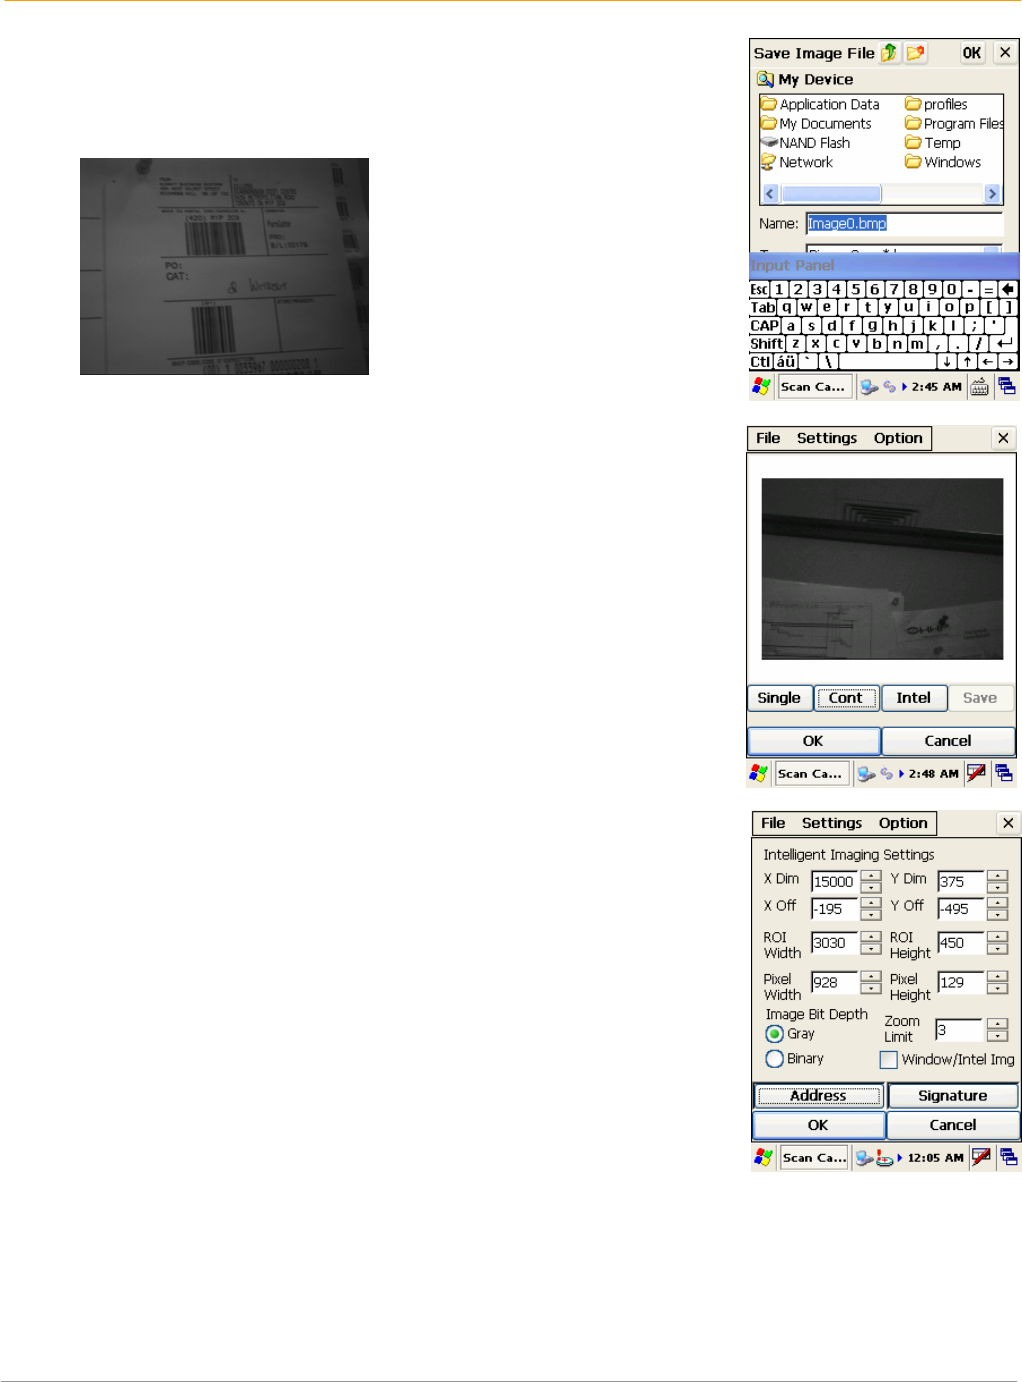Tap the Esc key on Input Panel
1022x1382 pixels.
click(x=759, y=289)
